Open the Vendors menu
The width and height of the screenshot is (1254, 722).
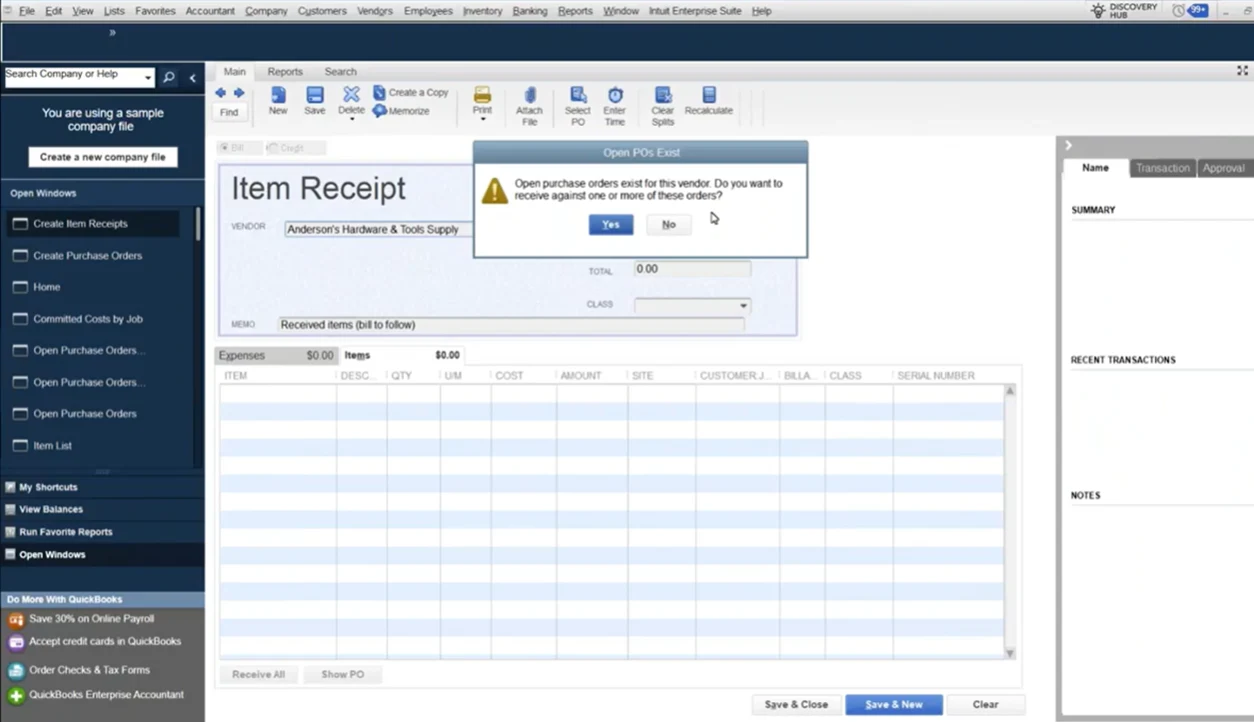tap(375, 11)
